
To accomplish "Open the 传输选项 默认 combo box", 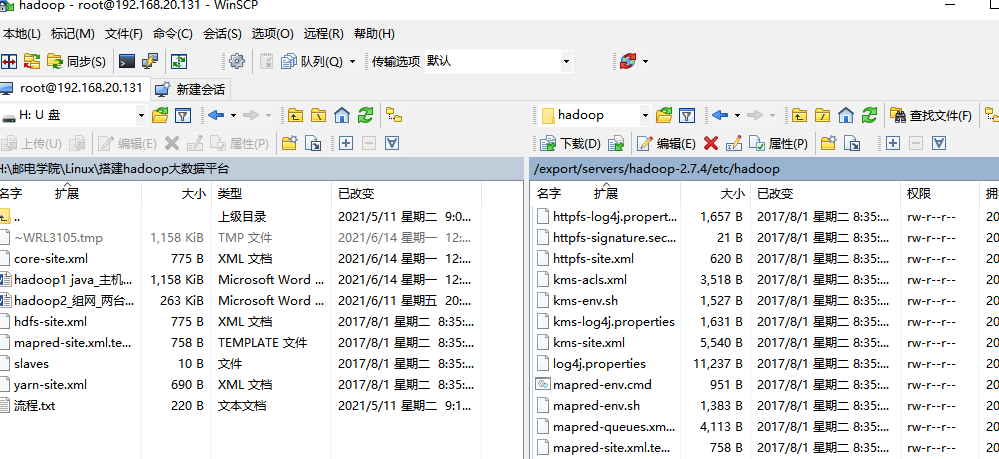I will point(498,61).
